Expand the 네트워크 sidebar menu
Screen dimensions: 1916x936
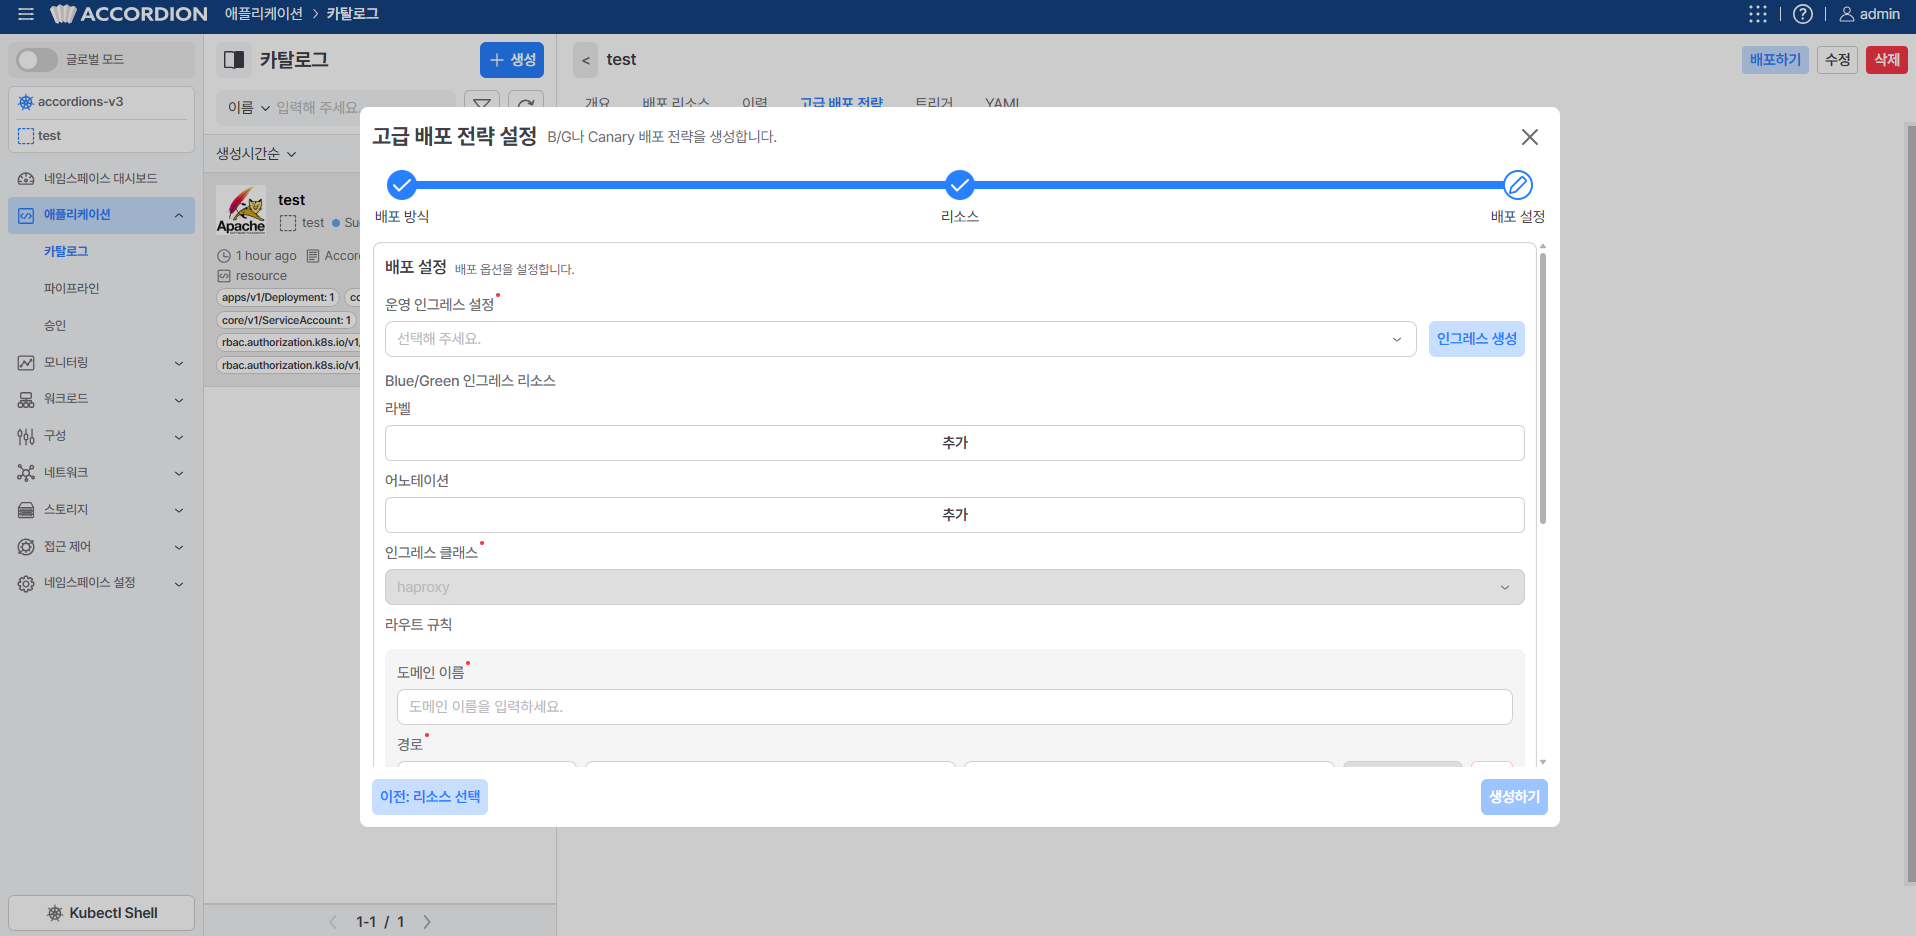(101, 473)
